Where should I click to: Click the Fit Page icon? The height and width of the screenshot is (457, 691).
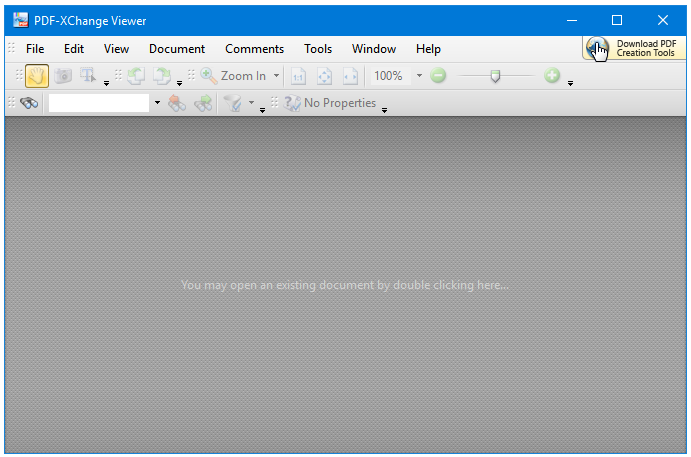coord(324,76)
